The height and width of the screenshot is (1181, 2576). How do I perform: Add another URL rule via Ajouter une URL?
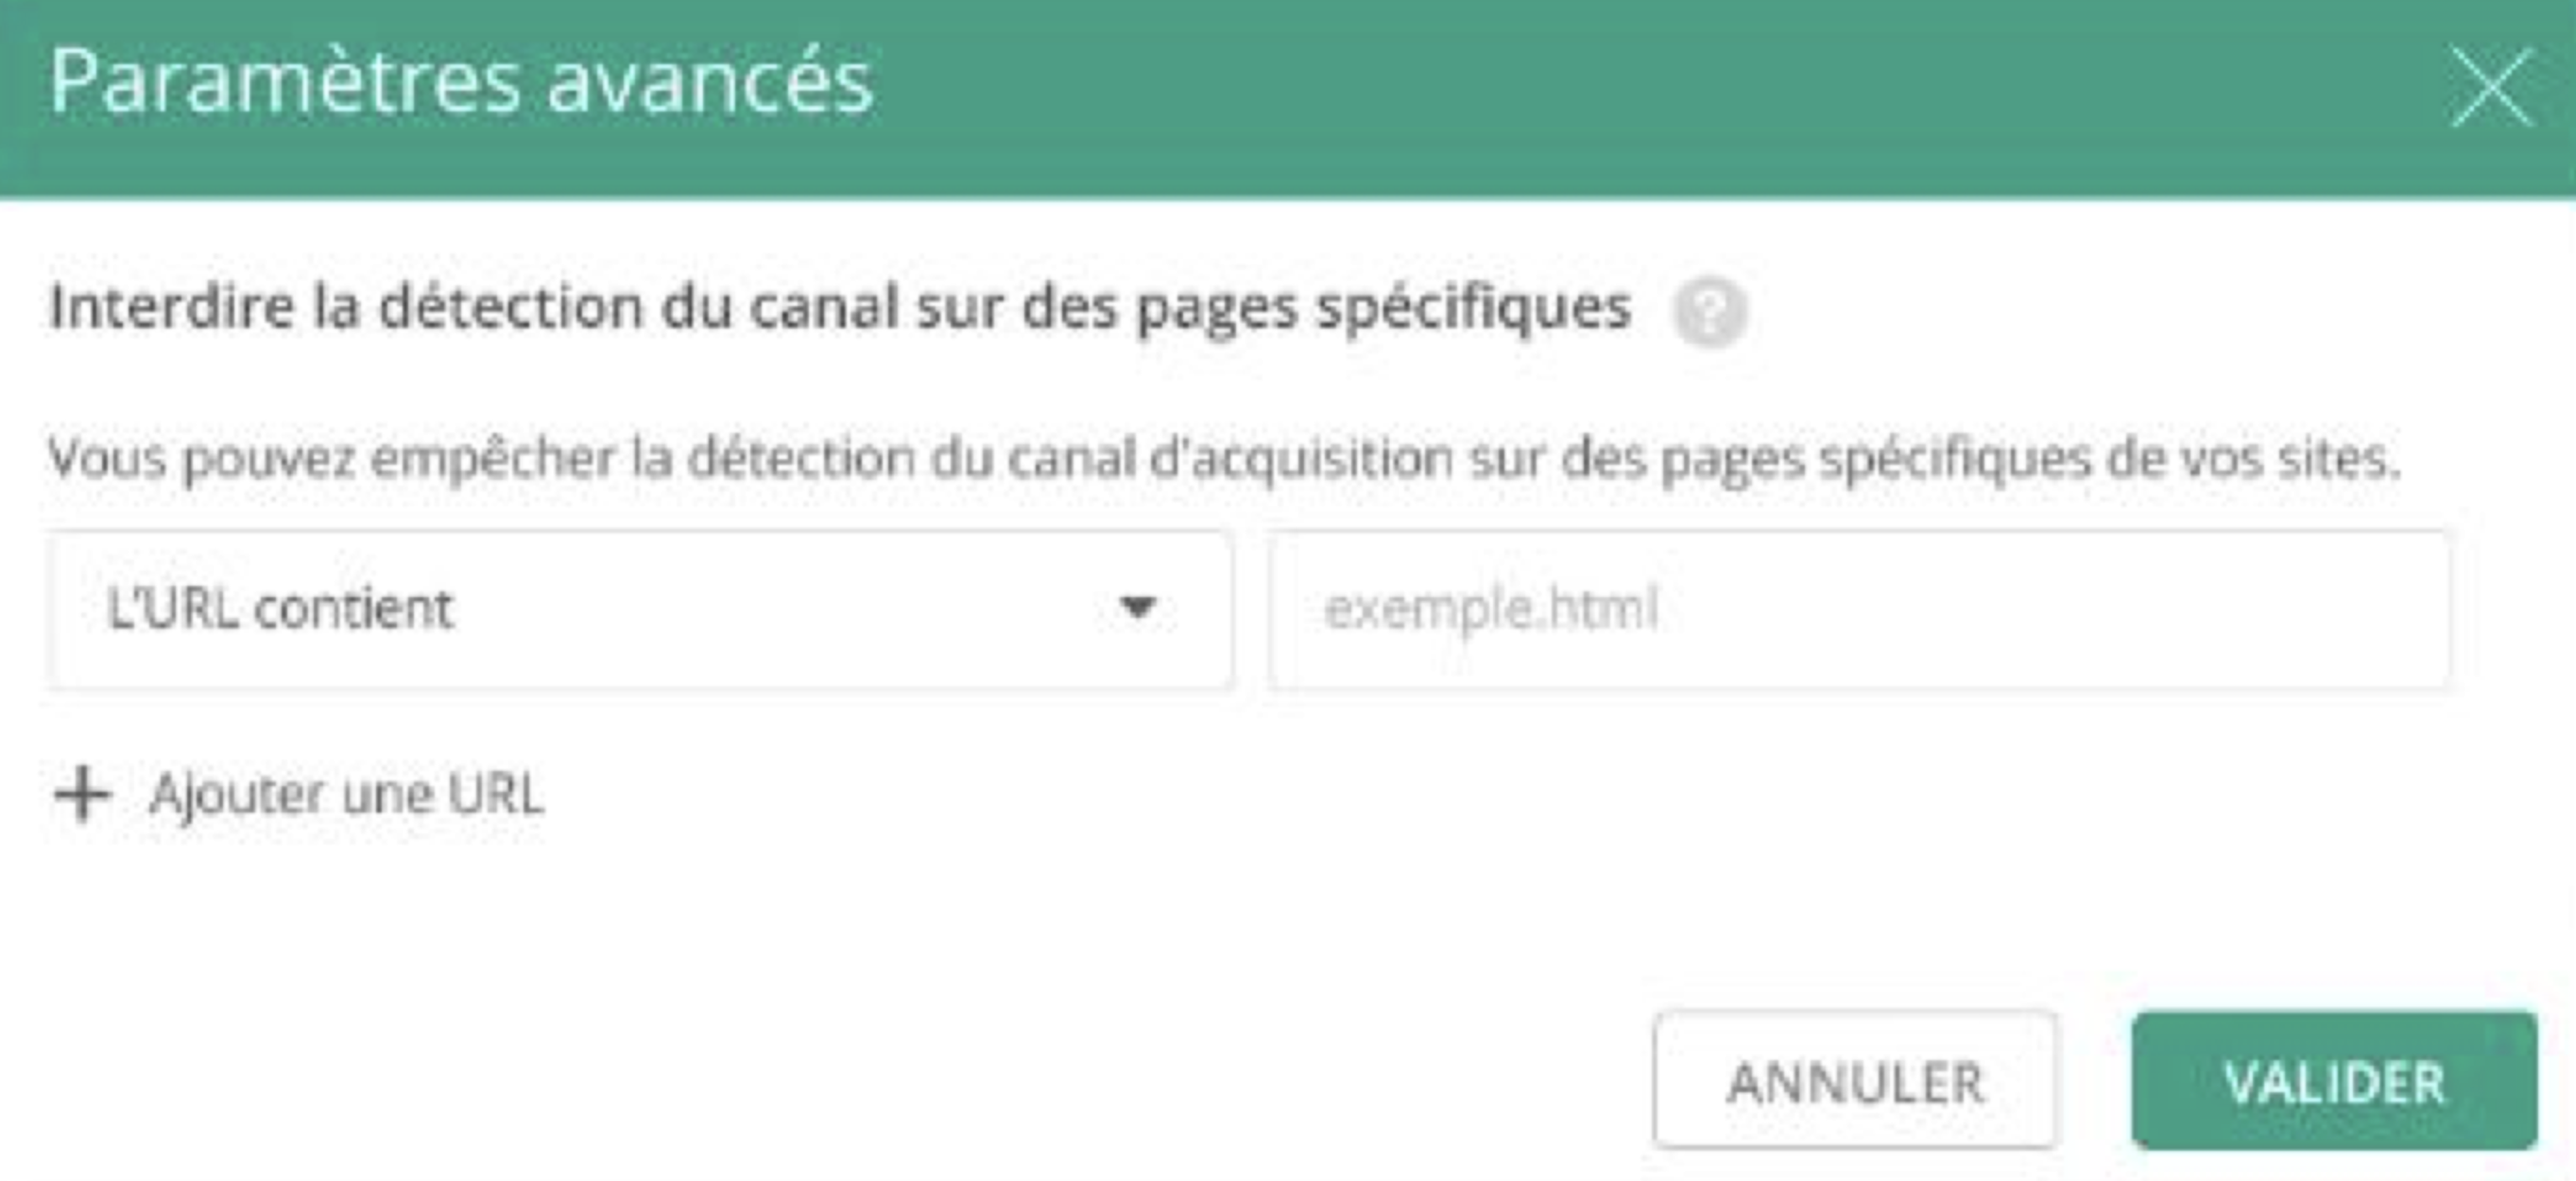(299, 796)
